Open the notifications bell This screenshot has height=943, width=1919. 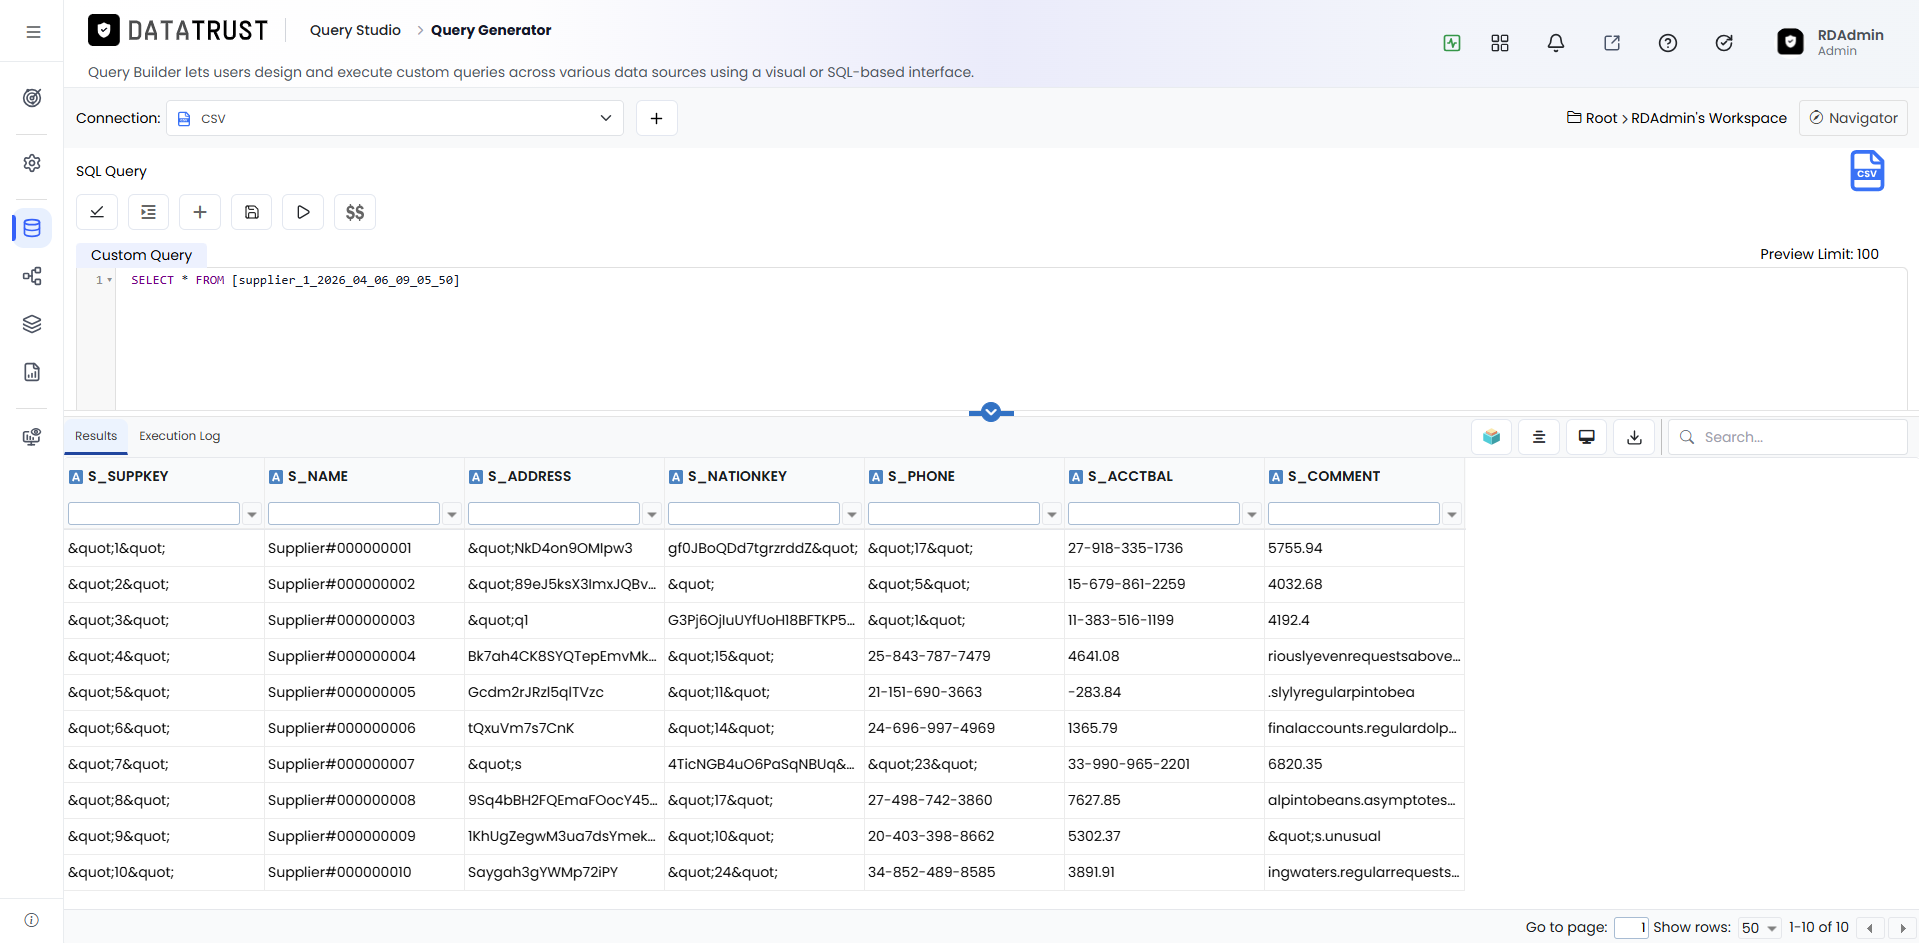coord(1556,43)
